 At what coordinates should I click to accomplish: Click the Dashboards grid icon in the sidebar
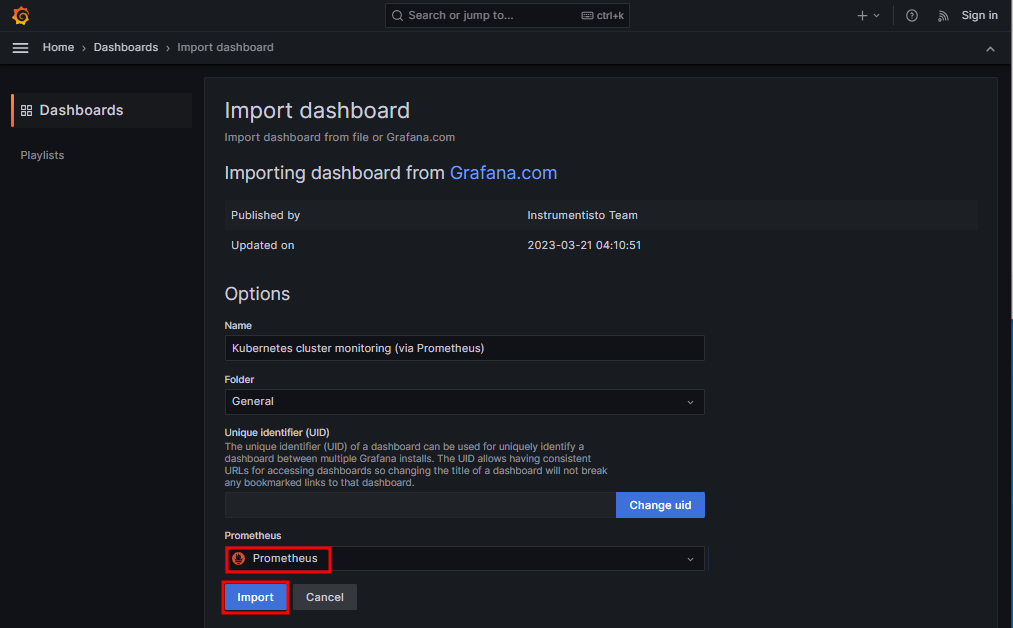pyautogui.click(x=26, y=110)
